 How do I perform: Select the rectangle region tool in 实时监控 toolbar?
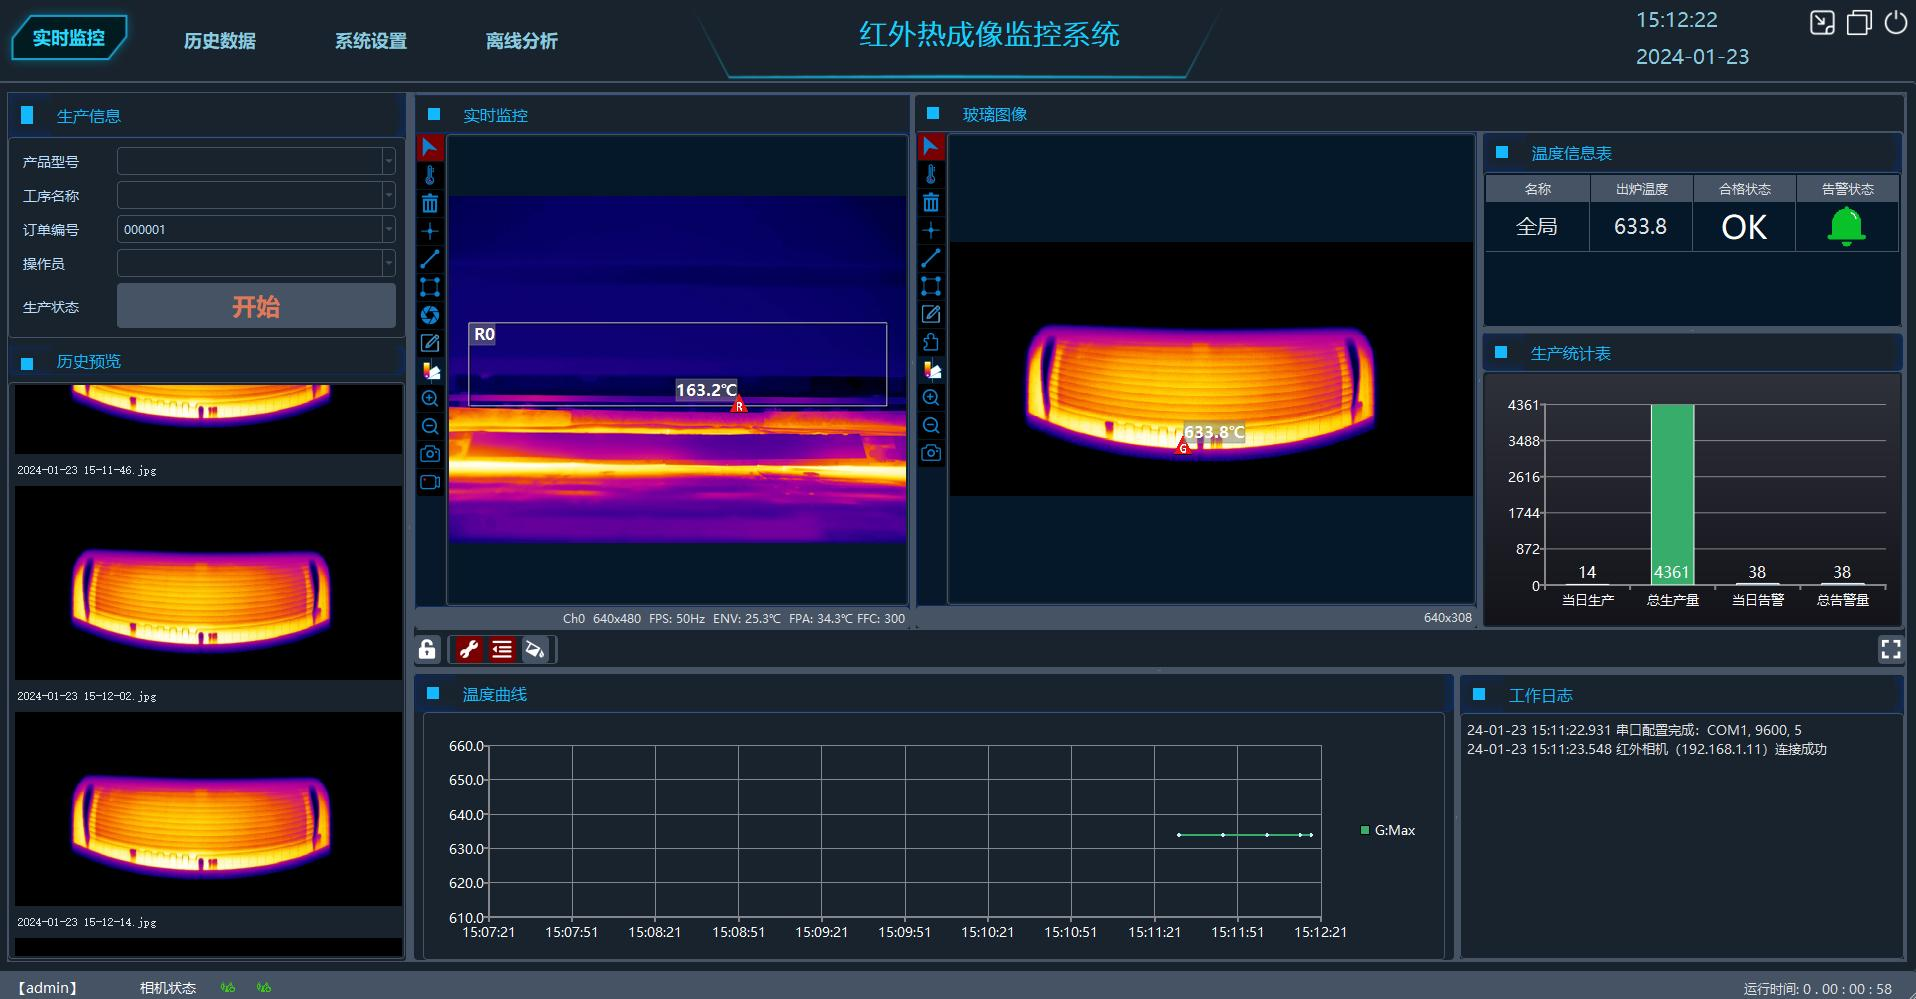(x=430, y=287)
